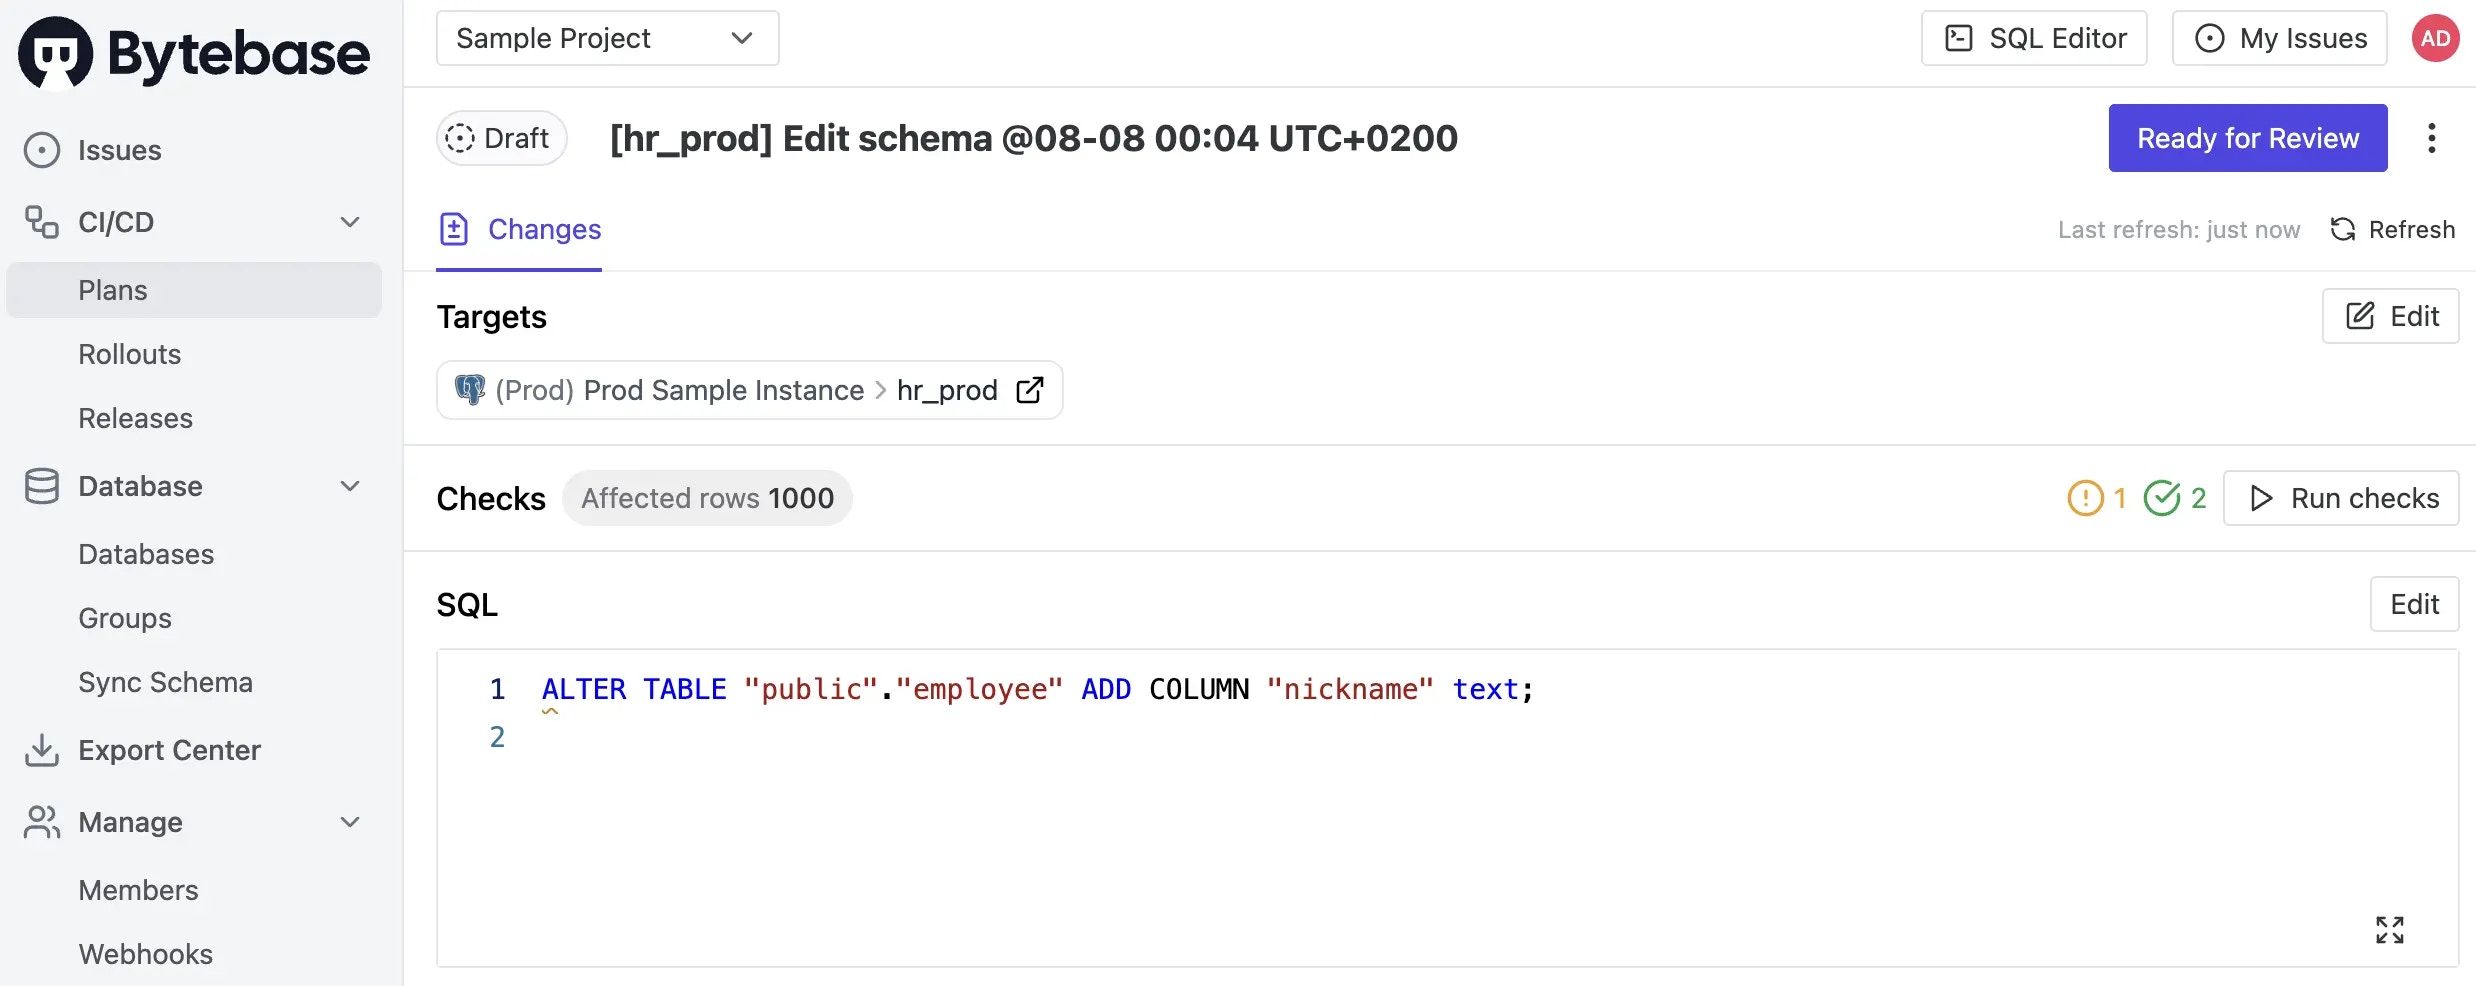The height and width of the screenshot is (986, 2476).
Task: Click the external link icon beside hr_prod
Action: [1030, 390]
